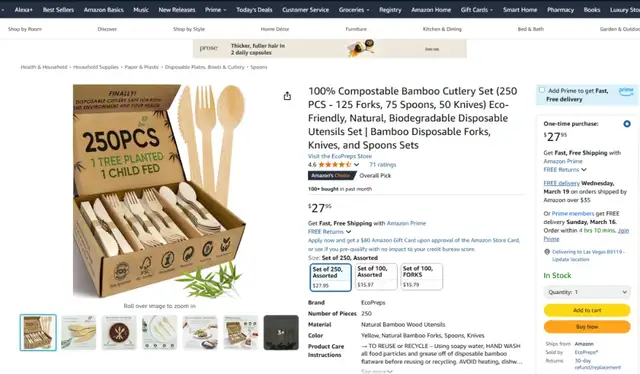Image resolution: width=640 pixels, height=374 pixels.
Task: Choose the Set of 100, FORKS size option
Action: tap(421, 277)
